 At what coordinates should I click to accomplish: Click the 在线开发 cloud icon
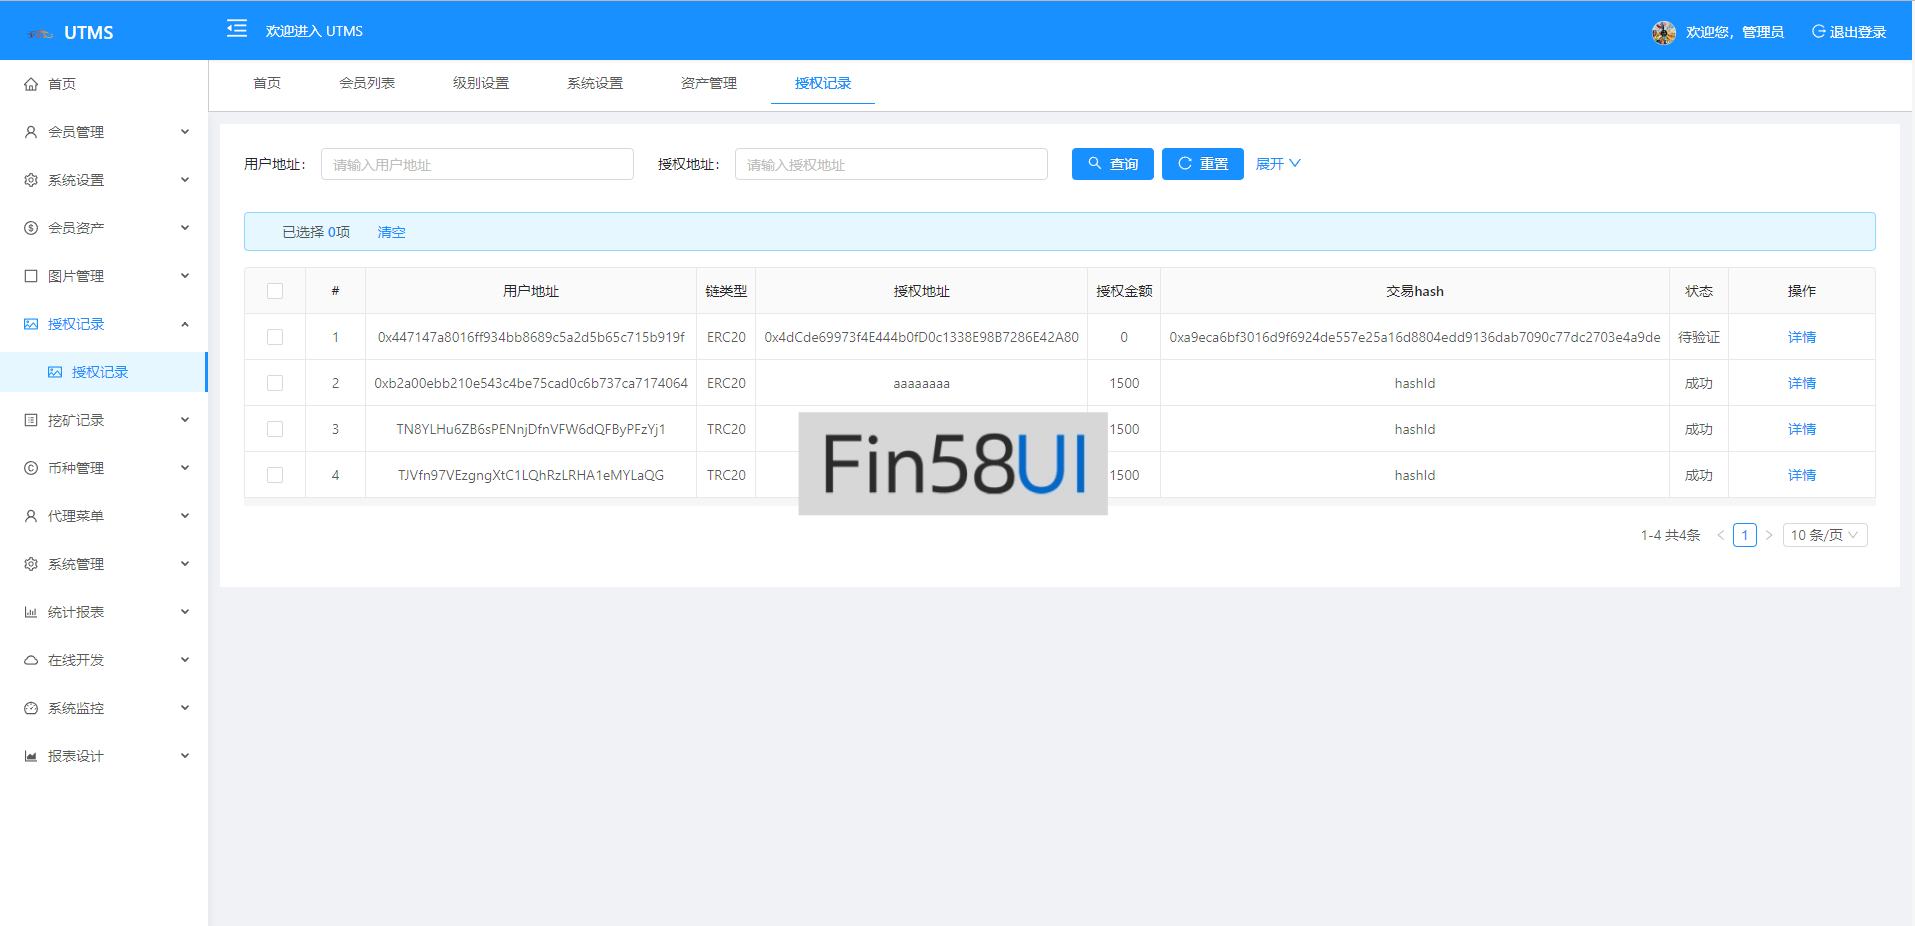[x=31, y=660]
